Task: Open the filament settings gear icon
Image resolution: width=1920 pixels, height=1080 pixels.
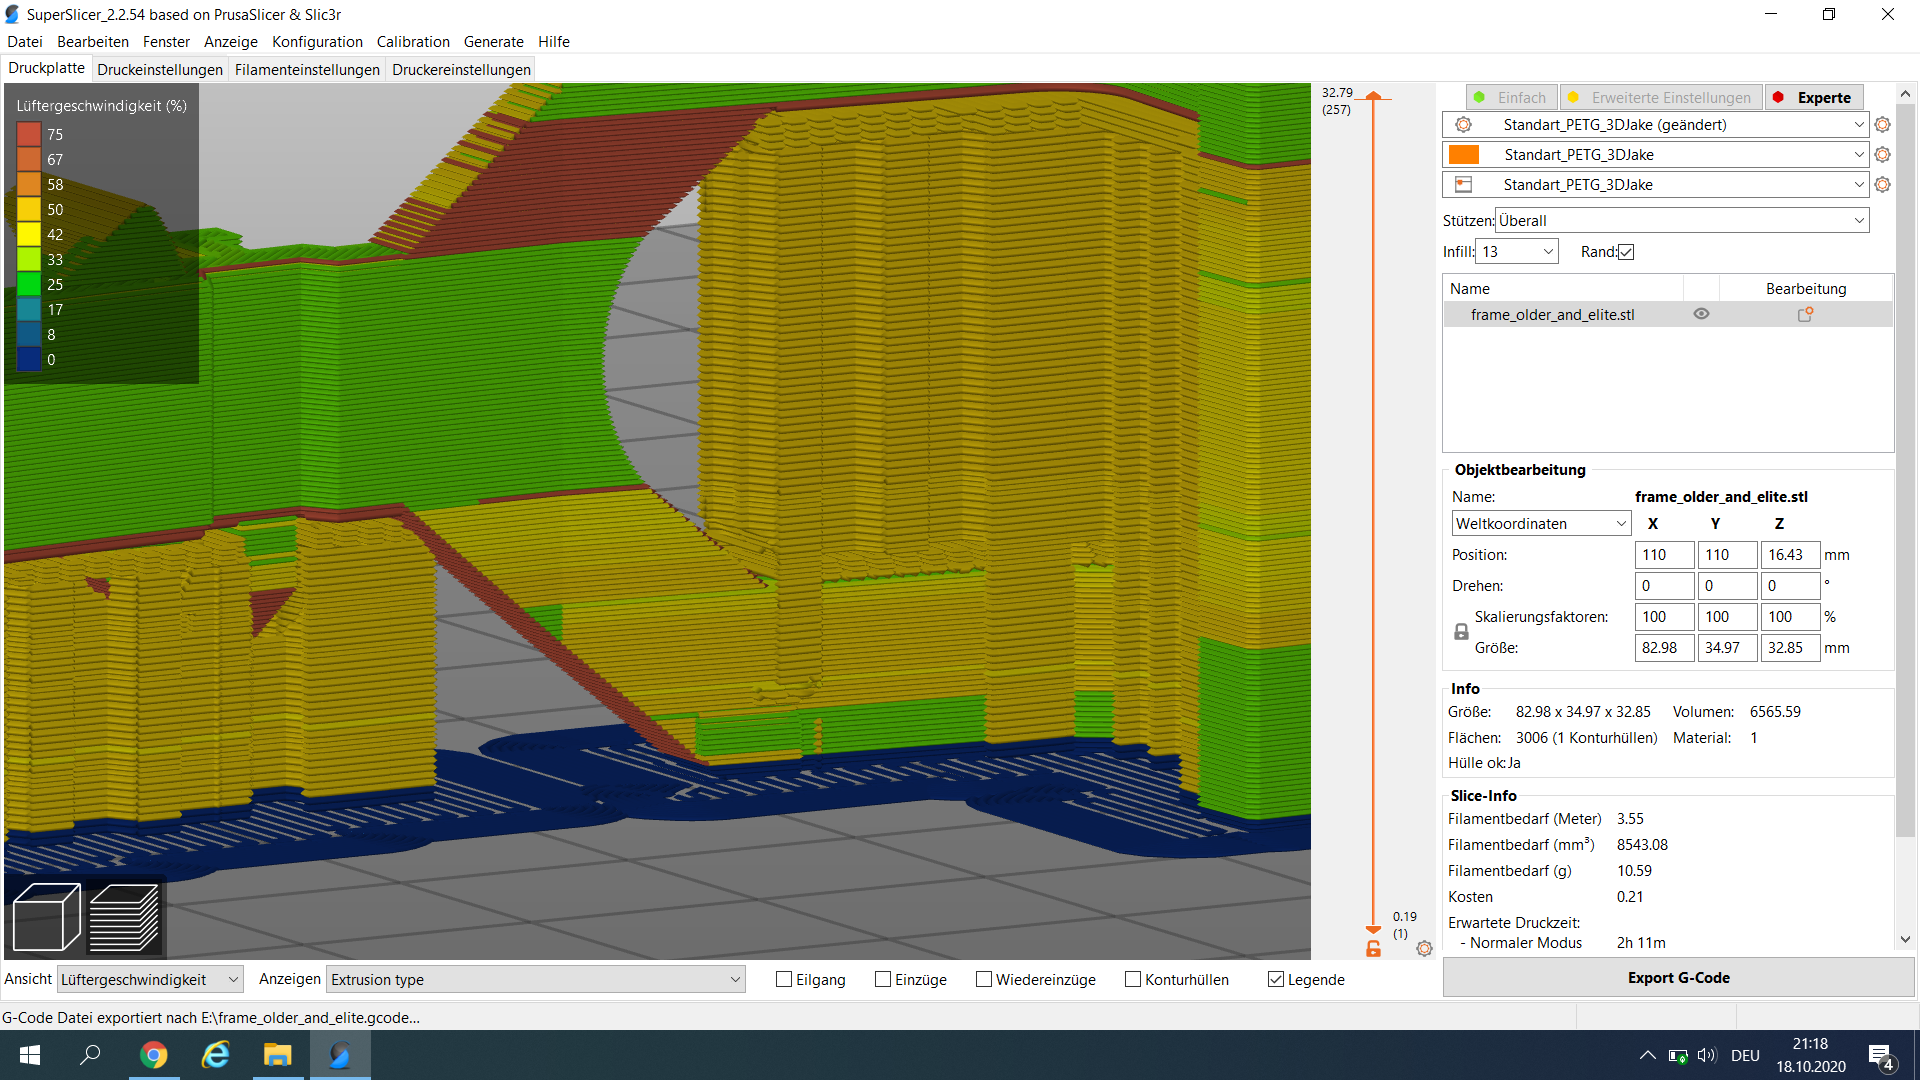Action: [x=1882, y=154]
